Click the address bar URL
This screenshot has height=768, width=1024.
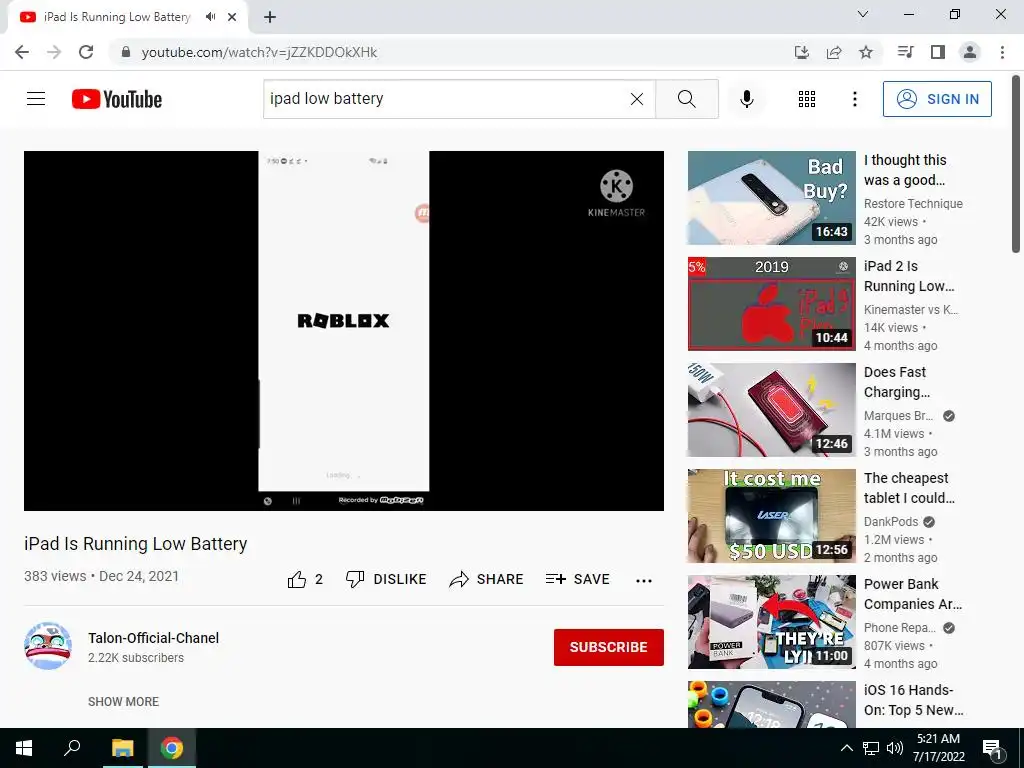pyautogui.click(x=259, y=52)
